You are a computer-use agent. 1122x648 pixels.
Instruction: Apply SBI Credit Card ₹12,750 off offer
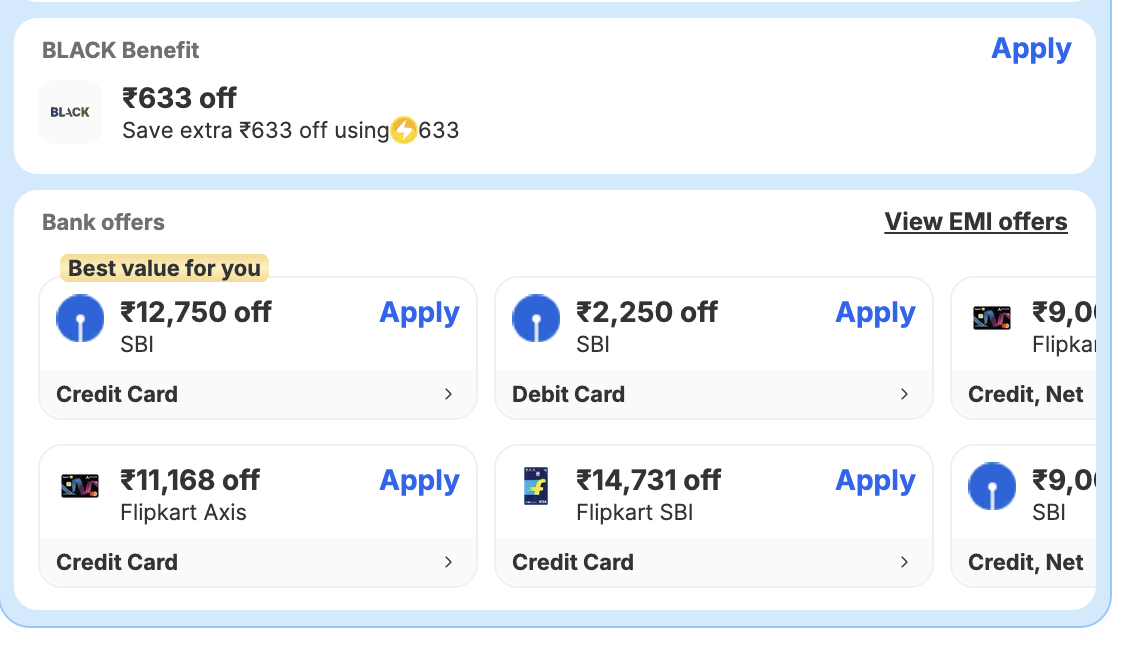click(419, 313)
